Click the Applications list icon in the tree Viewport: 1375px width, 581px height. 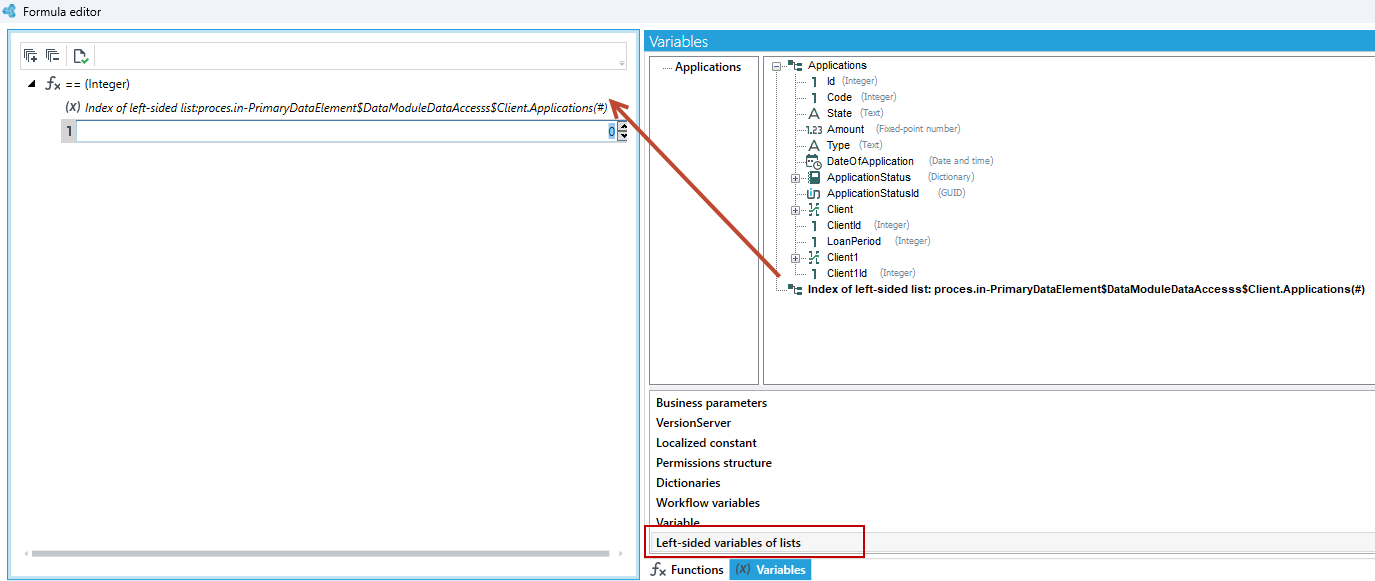pyautogui.click(x=795, y=66)
